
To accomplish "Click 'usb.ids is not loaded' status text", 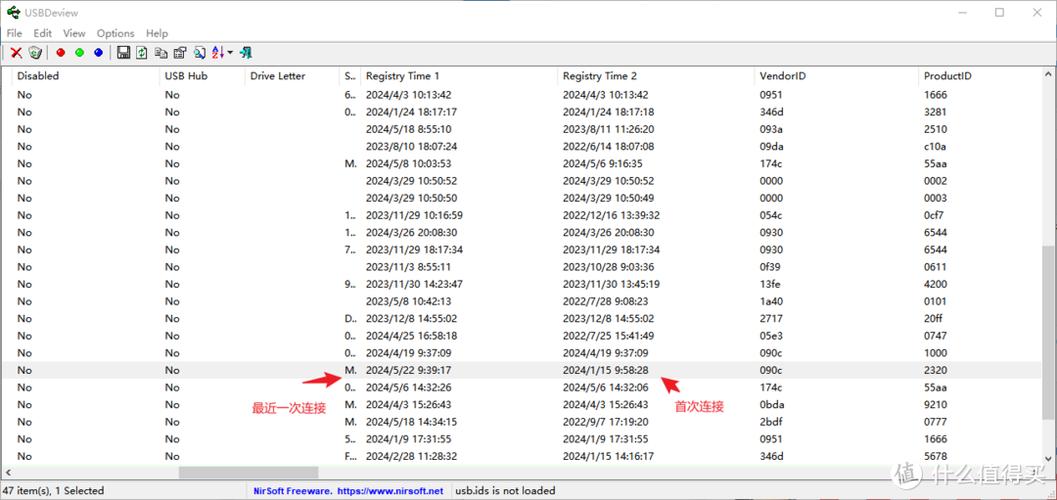I will [505, 491].
